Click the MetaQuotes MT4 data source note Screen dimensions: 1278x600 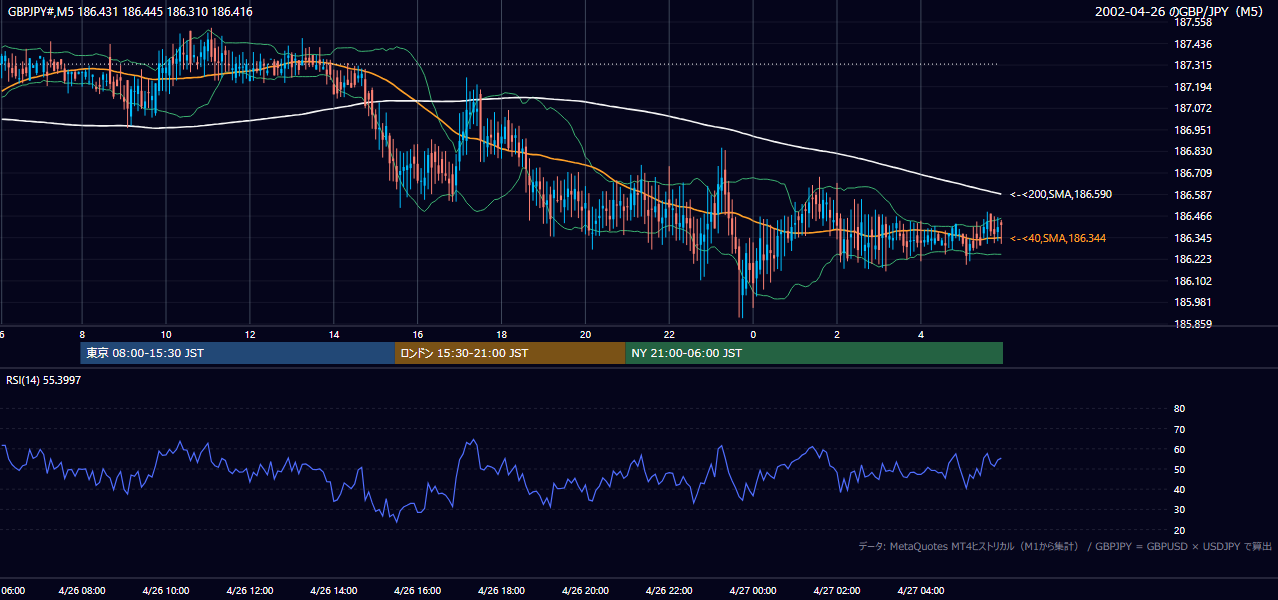click(x=1065, y=546)
